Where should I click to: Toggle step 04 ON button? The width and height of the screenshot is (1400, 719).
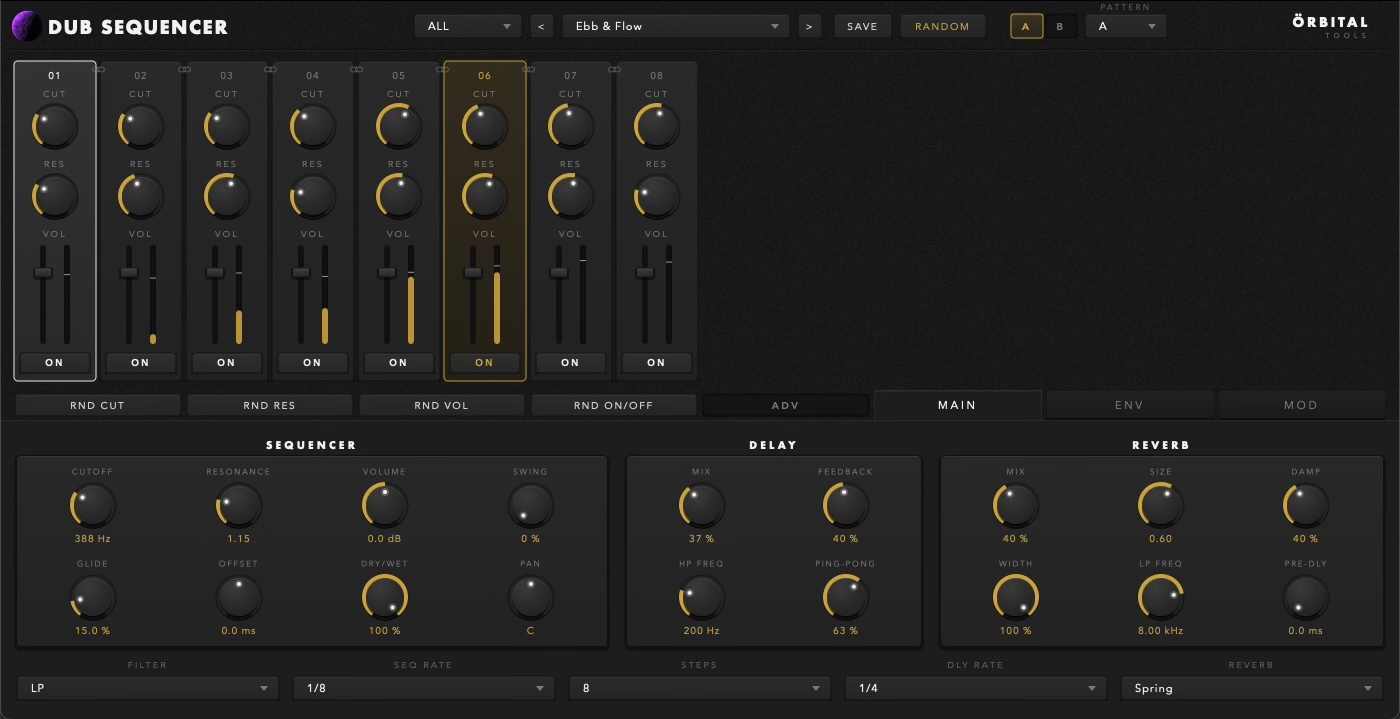[x=313, y=363]
